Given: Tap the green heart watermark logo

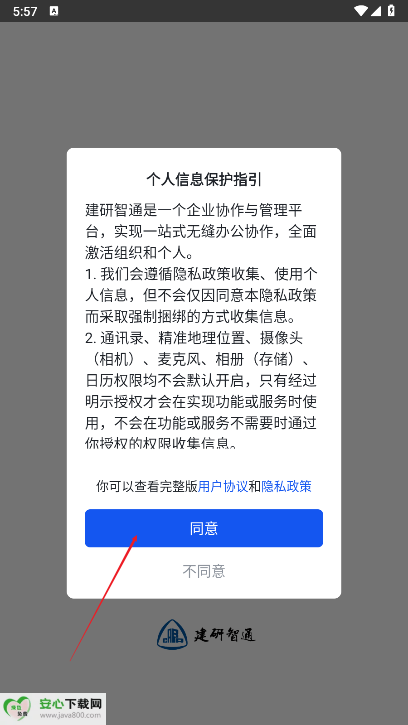Looking at the screenshot, I should [18, 708].
